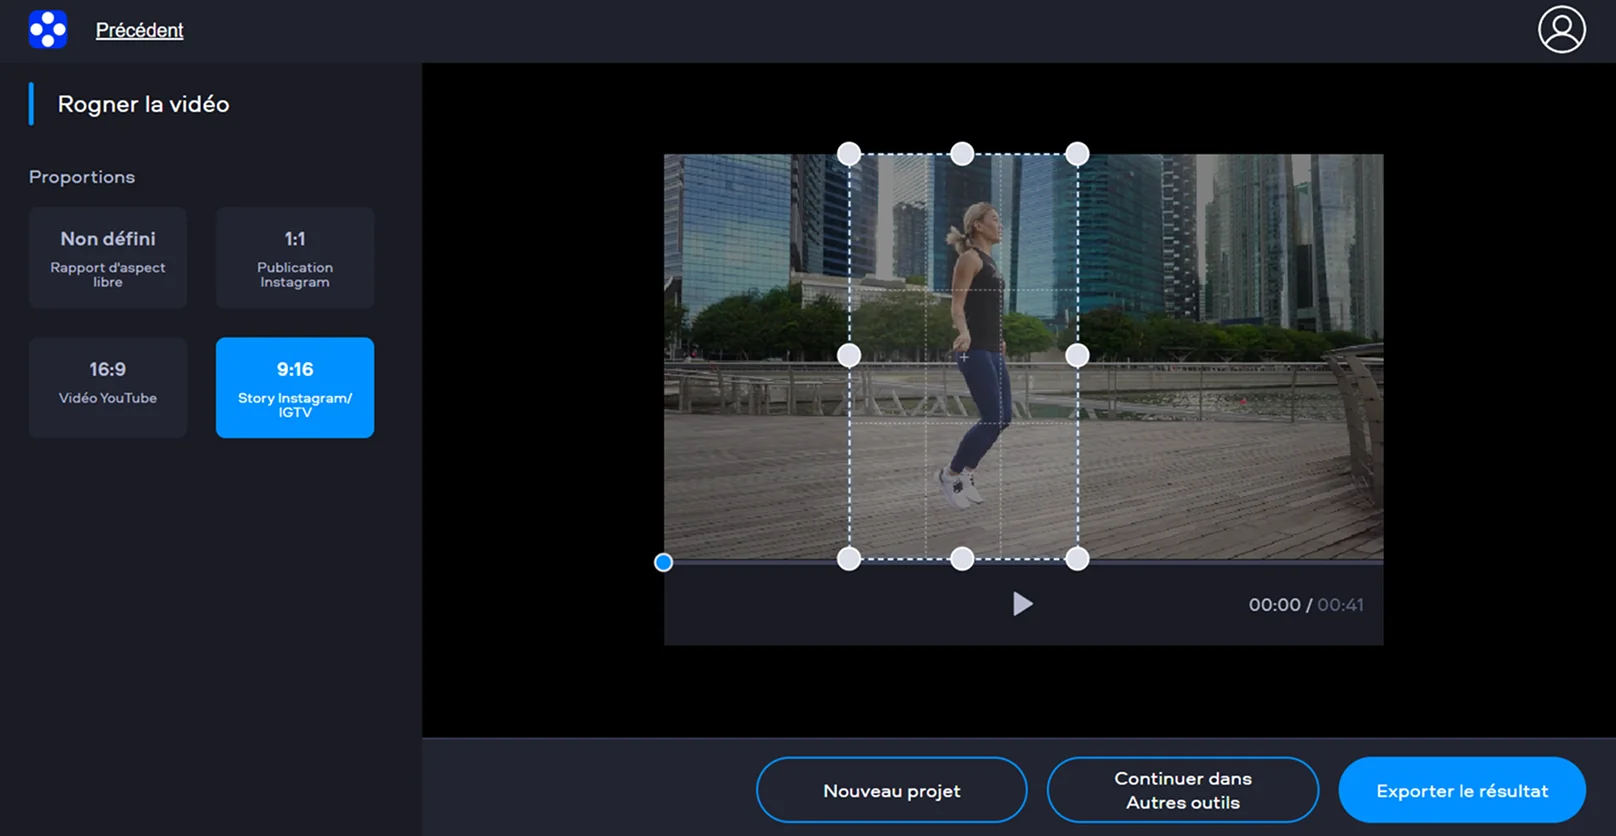Click the left-middle crop handle
The width and height of the screenshot is (1616, 836).
849,356
